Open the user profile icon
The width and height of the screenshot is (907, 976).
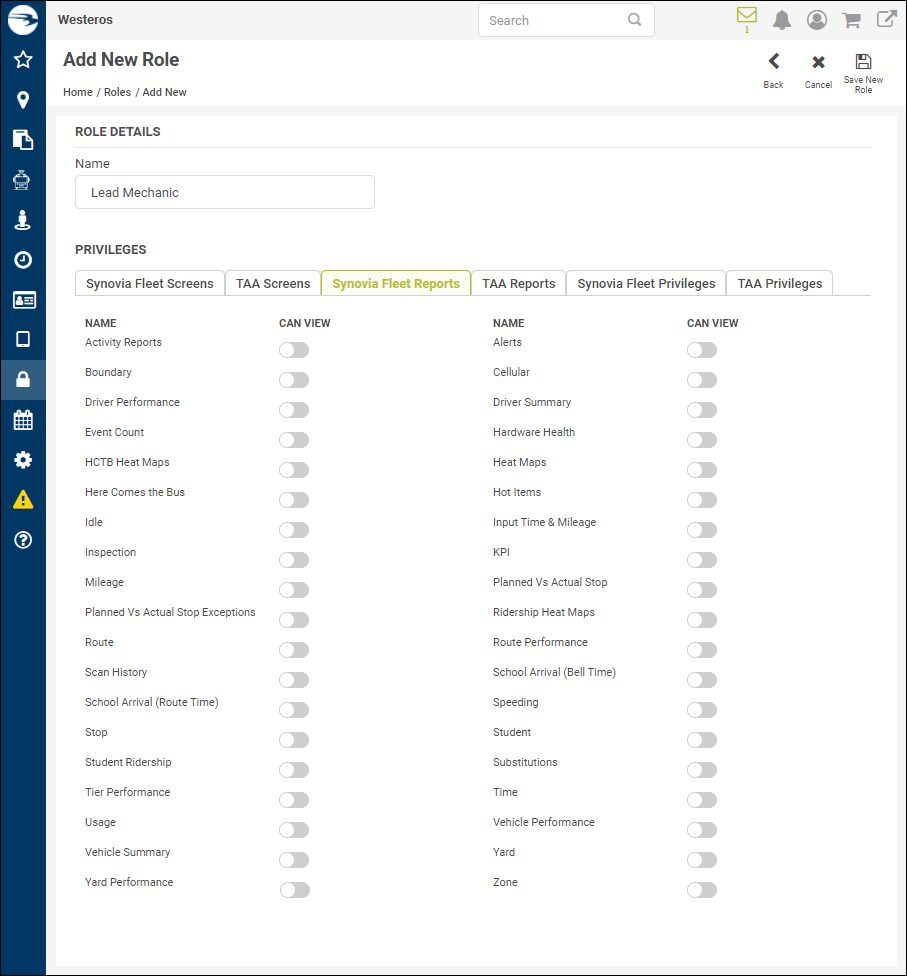(817, 20)
